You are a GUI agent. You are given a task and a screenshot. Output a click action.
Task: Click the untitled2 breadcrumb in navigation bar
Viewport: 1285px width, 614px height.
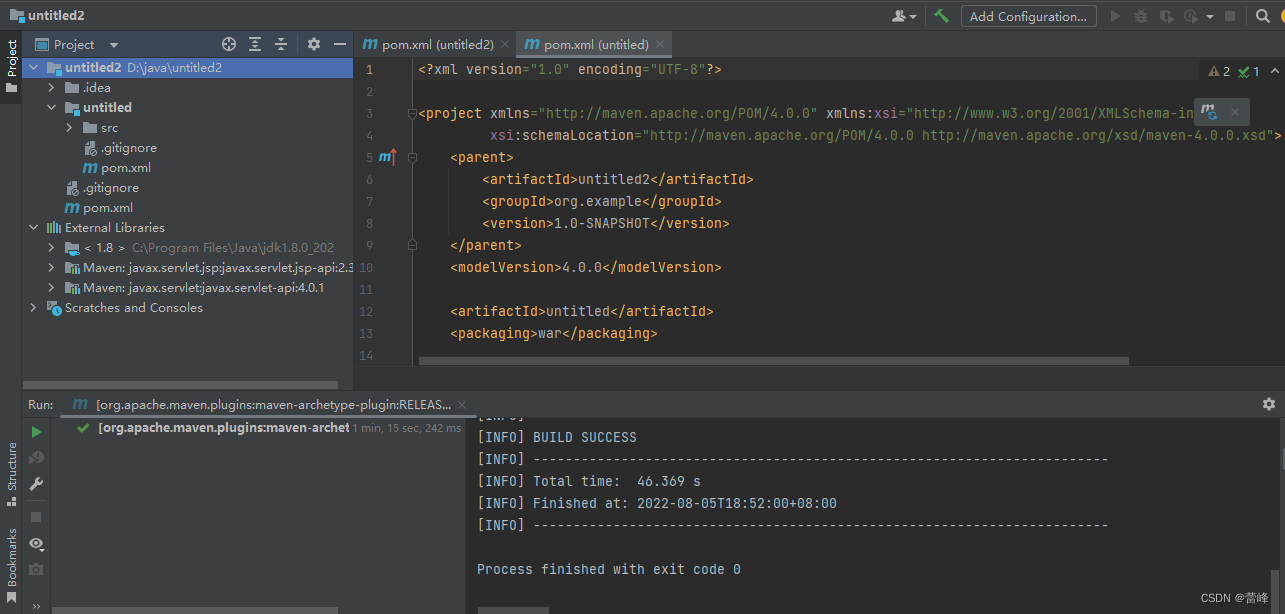(x=47, y=16)
